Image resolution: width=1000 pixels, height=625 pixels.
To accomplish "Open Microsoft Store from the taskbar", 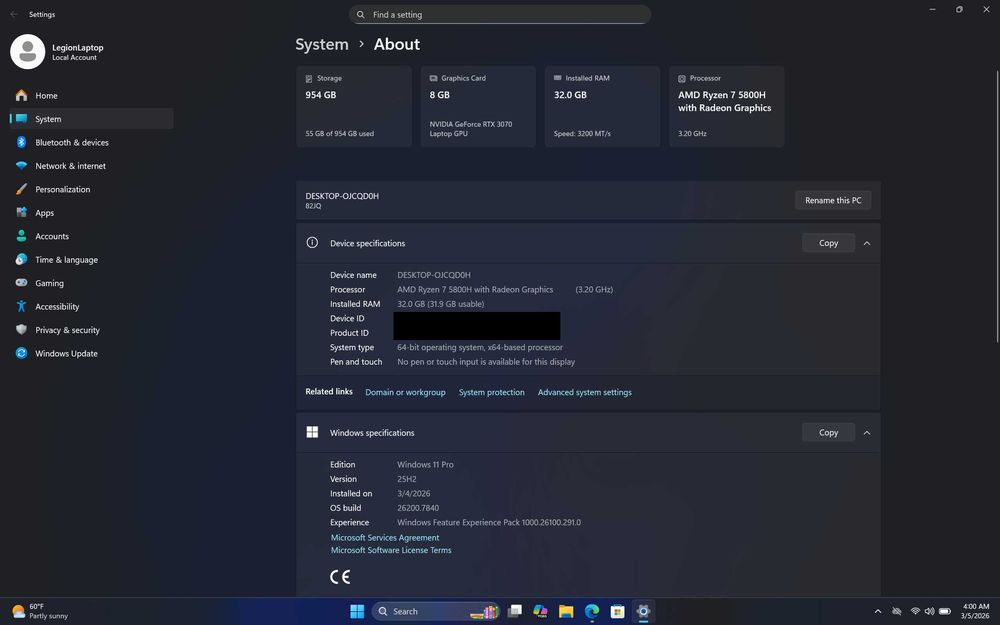I will pos(617,611).
